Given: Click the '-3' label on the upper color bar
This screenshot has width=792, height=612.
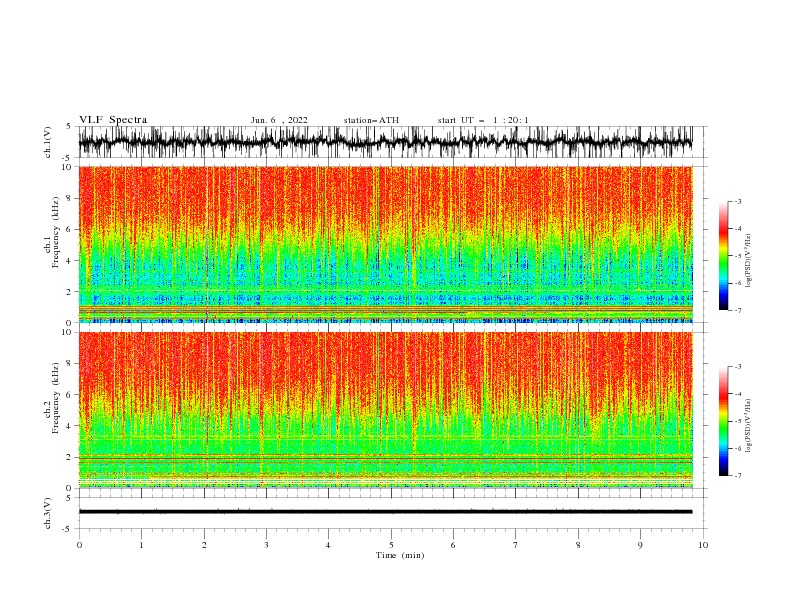Looking at the screenshot, I should (x=737, y=201).
